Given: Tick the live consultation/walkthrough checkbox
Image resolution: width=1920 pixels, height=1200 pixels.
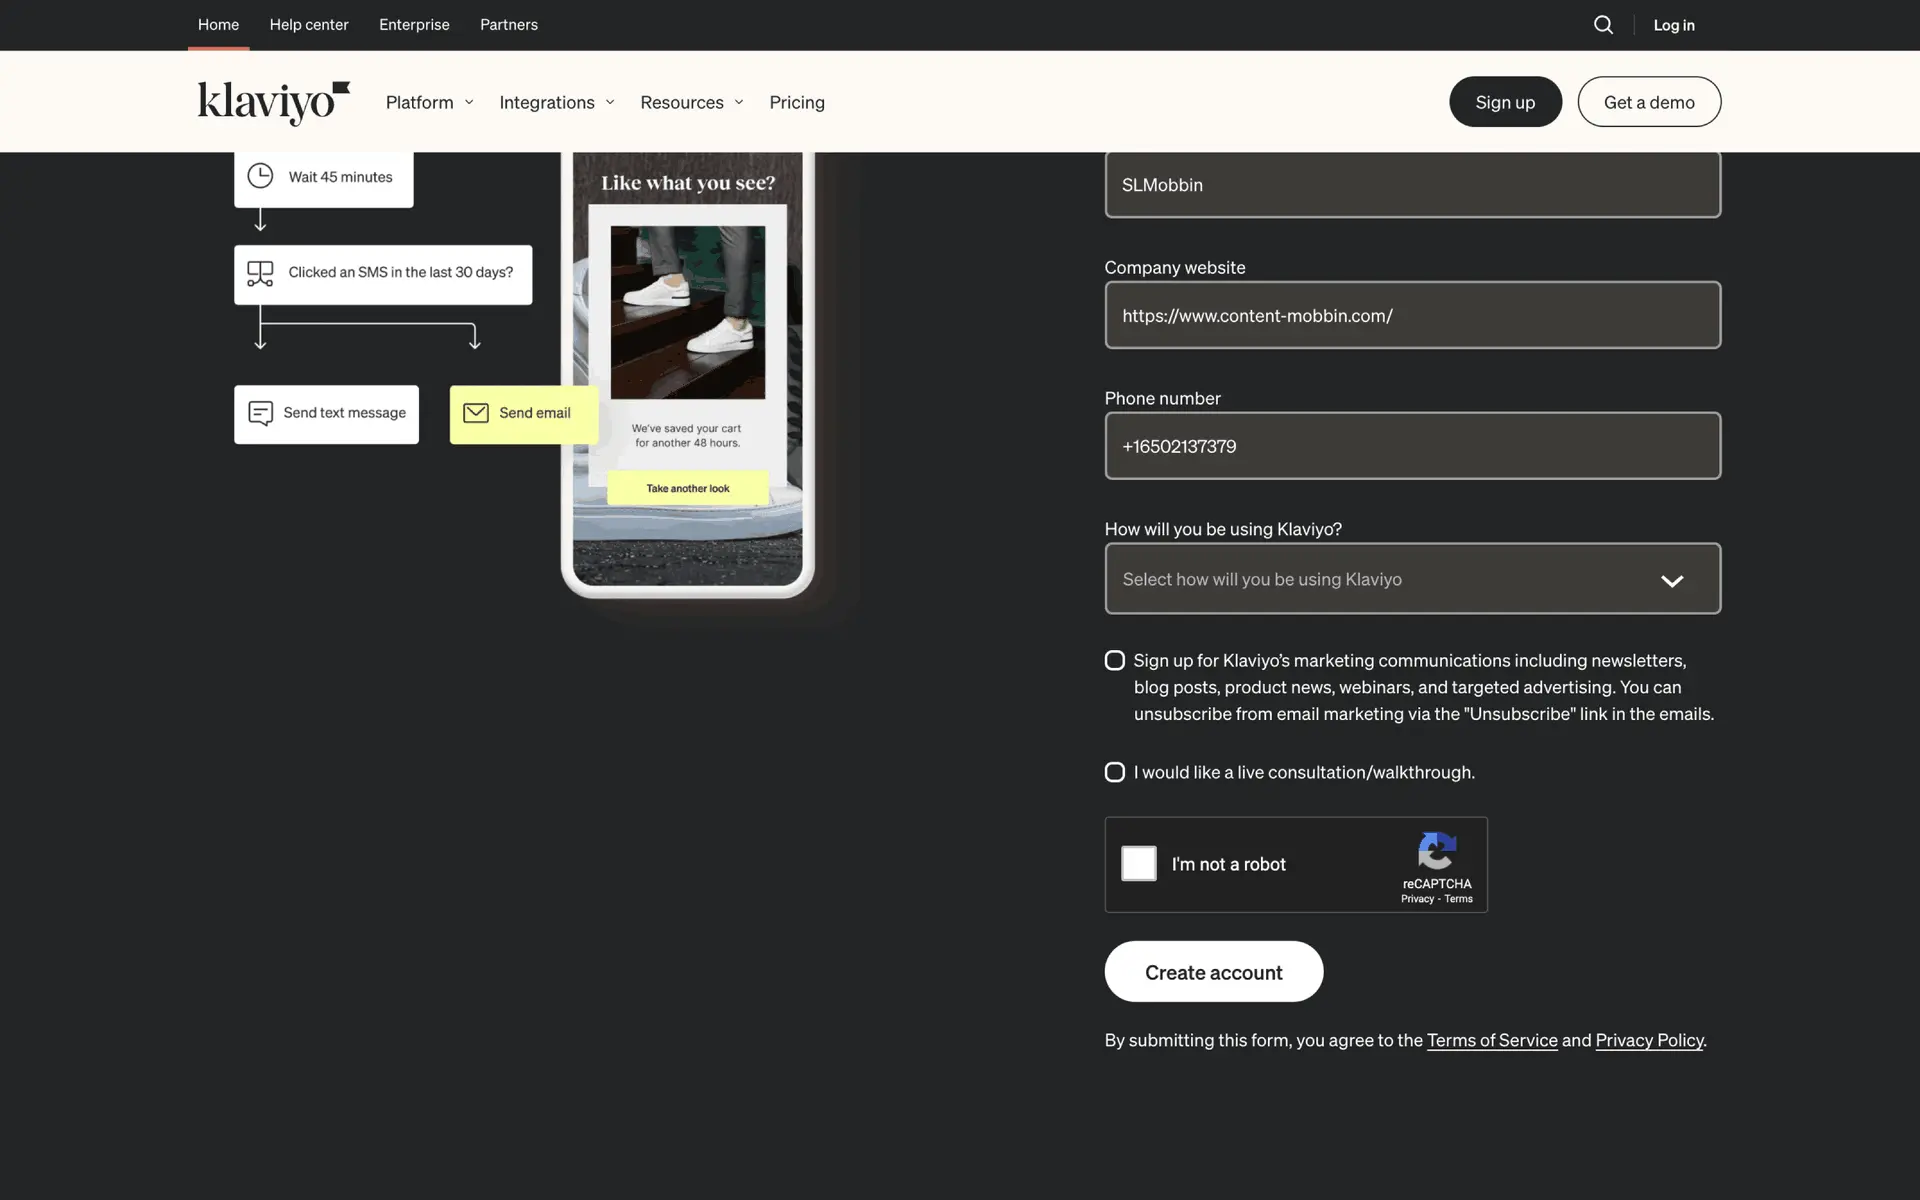Looking at the screenshot, I should [1114, 772].
